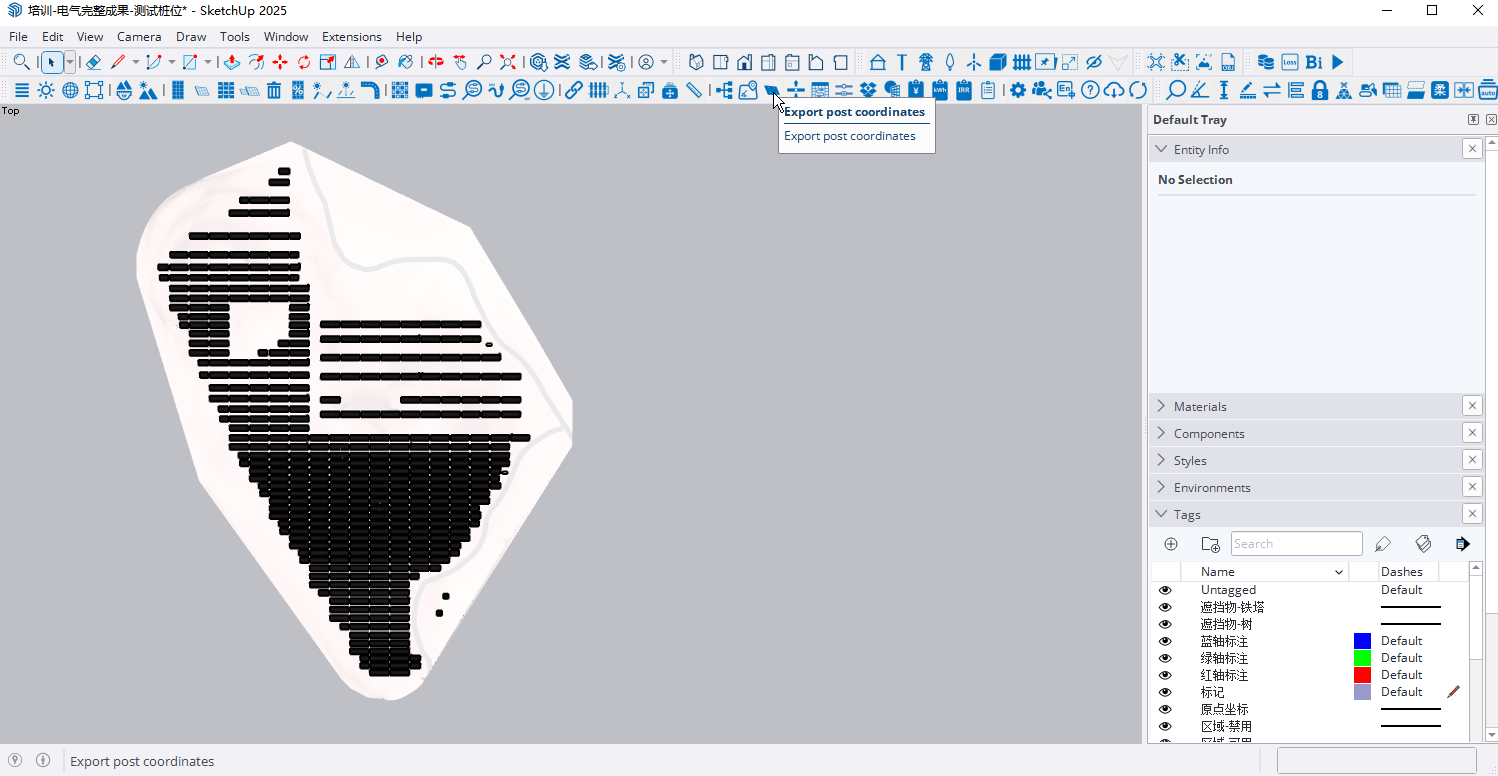Activate the Move tool with red arrows
The height and width of the screenshot is (776, 1498).
(x=280, y=62)
